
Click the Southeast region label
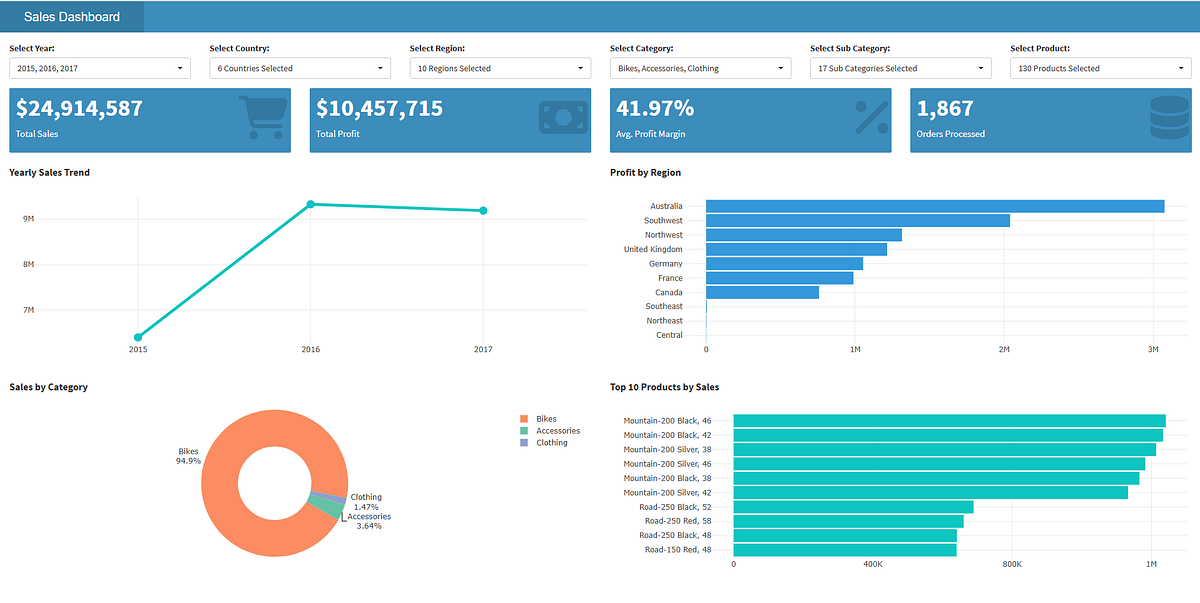pyautogui.click(x=664, y=306)
